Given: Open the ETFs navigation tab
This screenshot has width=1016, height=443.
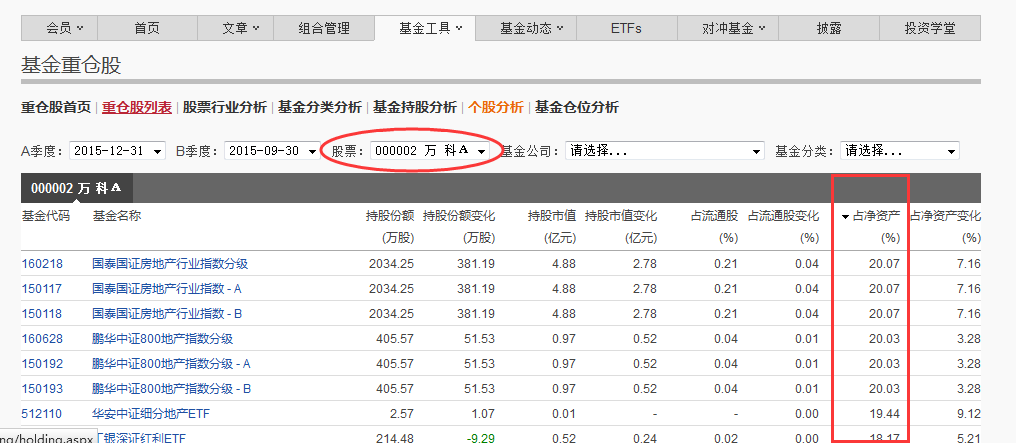Looking at the screenshot, I should (x=626, y=28).
